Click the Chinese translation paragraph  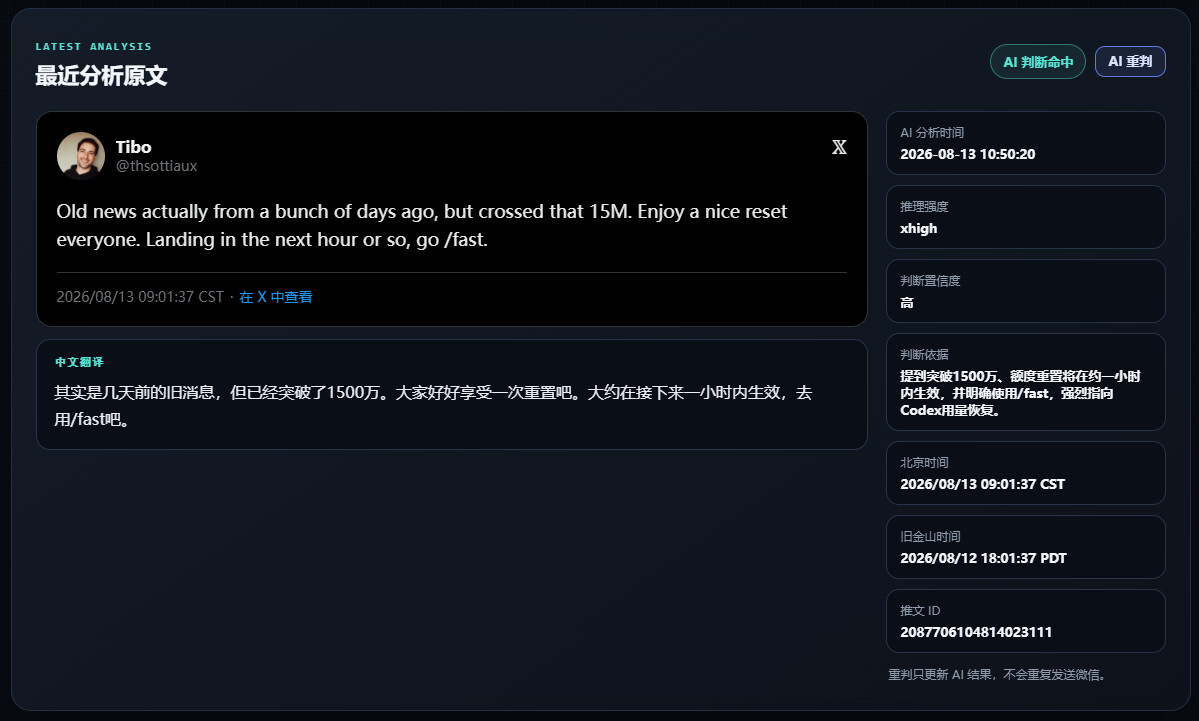coord(433,406)
